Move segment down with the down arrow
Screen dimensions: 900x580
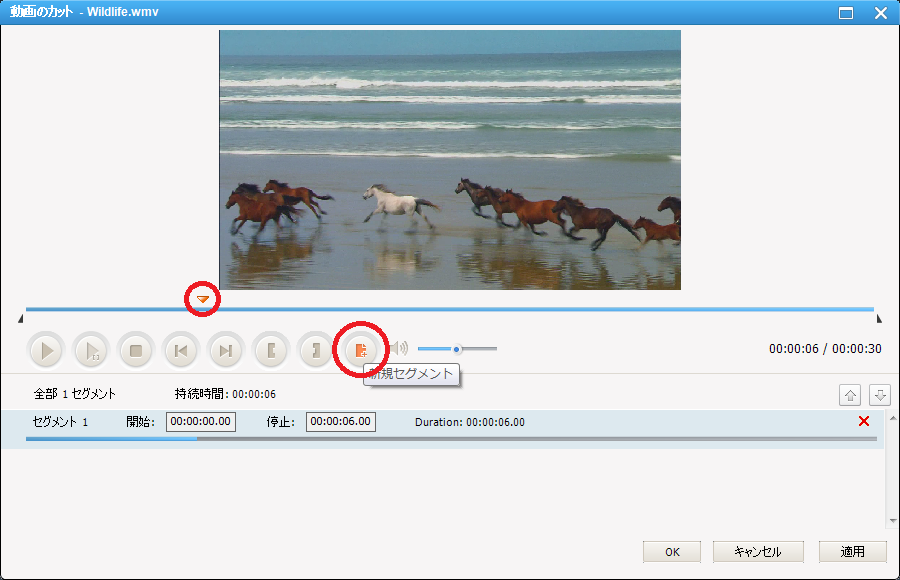880,395
